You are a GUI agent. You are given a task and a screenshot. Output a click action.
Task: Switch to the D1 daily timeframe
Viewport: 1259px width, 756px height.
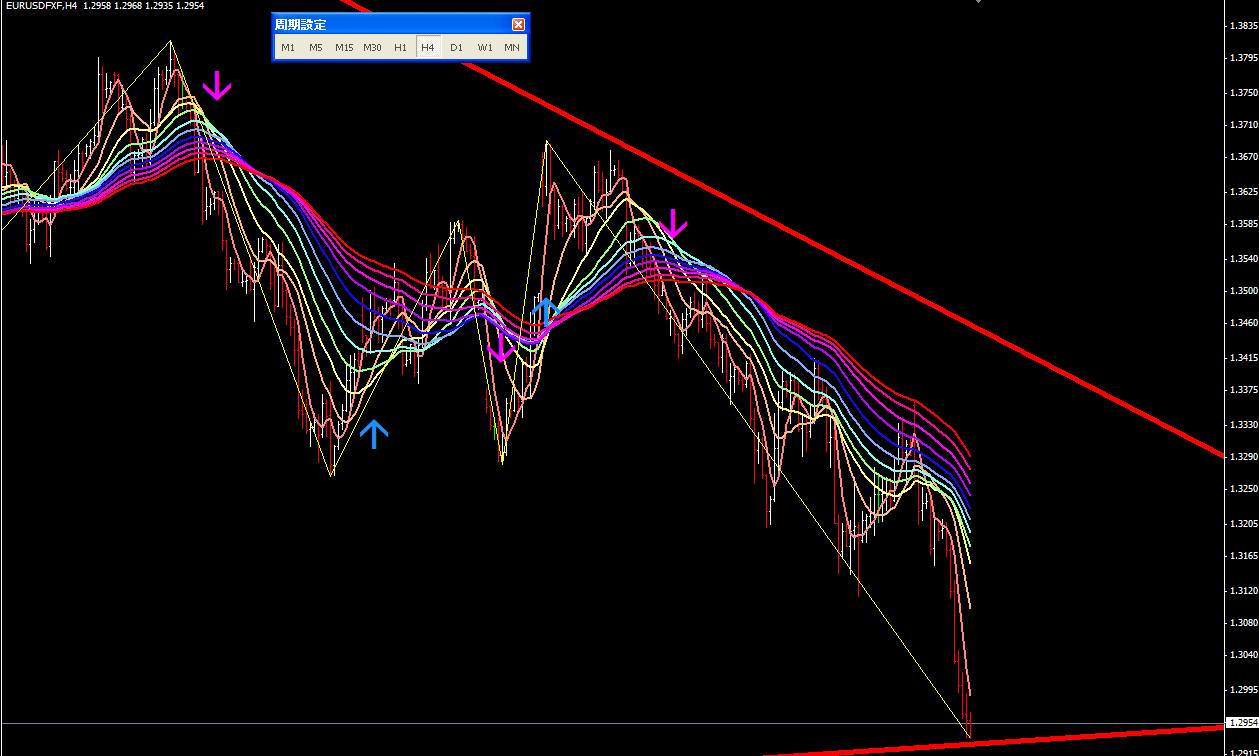tap(456, 47)
